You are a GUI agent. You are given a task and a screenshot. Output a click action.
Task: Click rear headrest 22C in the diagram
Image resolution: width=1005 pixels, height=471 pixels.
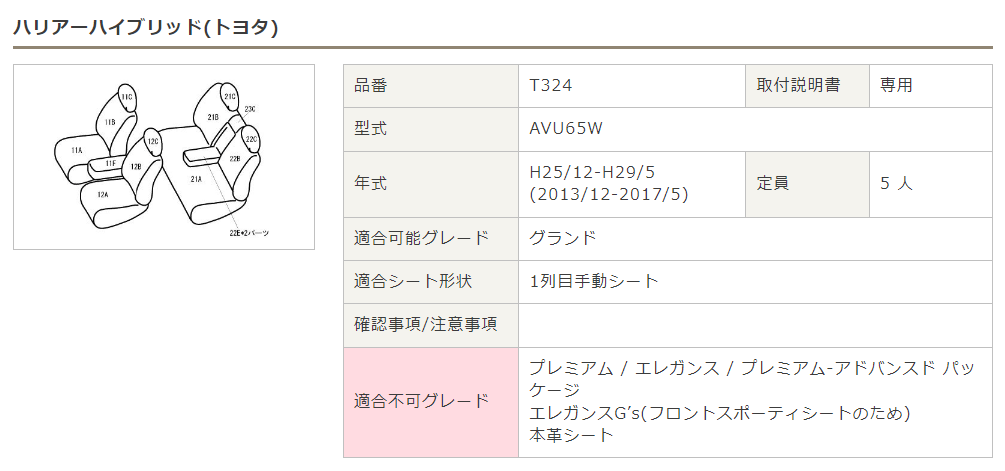[x=252, y=139]
